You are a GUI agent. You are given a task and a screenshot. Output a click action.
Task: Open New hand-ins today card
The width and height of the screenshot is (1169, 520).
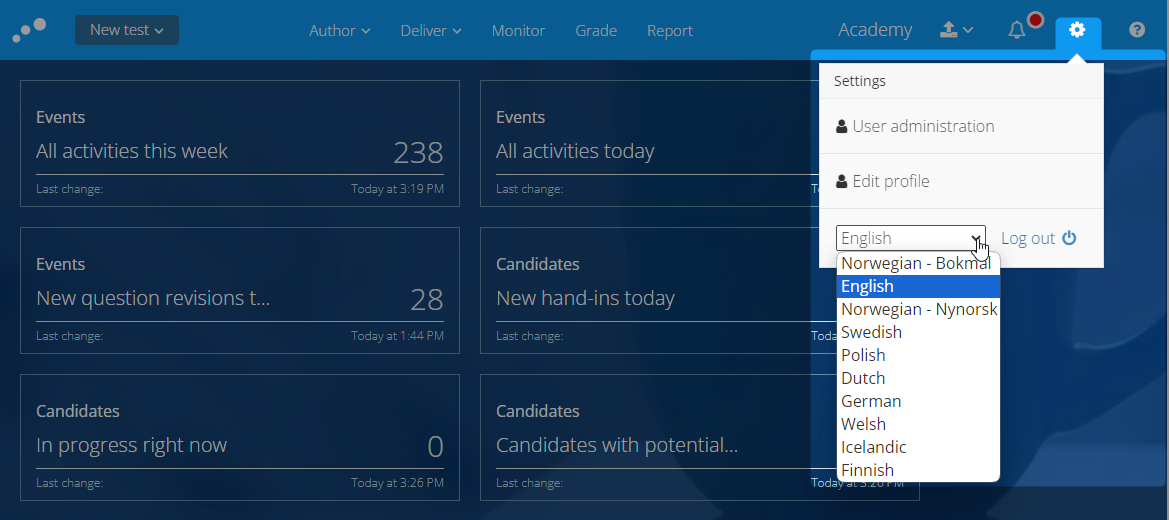[x=658, y=290]
